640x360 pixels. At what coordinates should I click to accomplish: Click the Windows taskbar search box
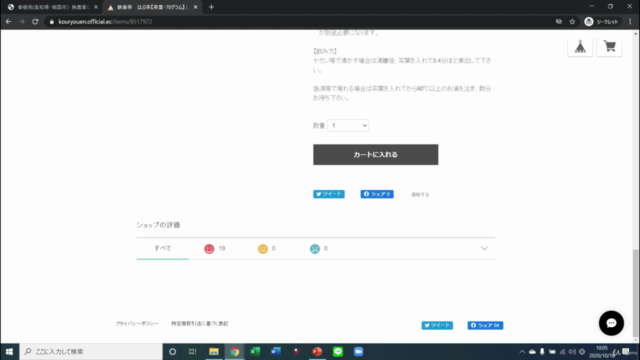coord(91,351)
